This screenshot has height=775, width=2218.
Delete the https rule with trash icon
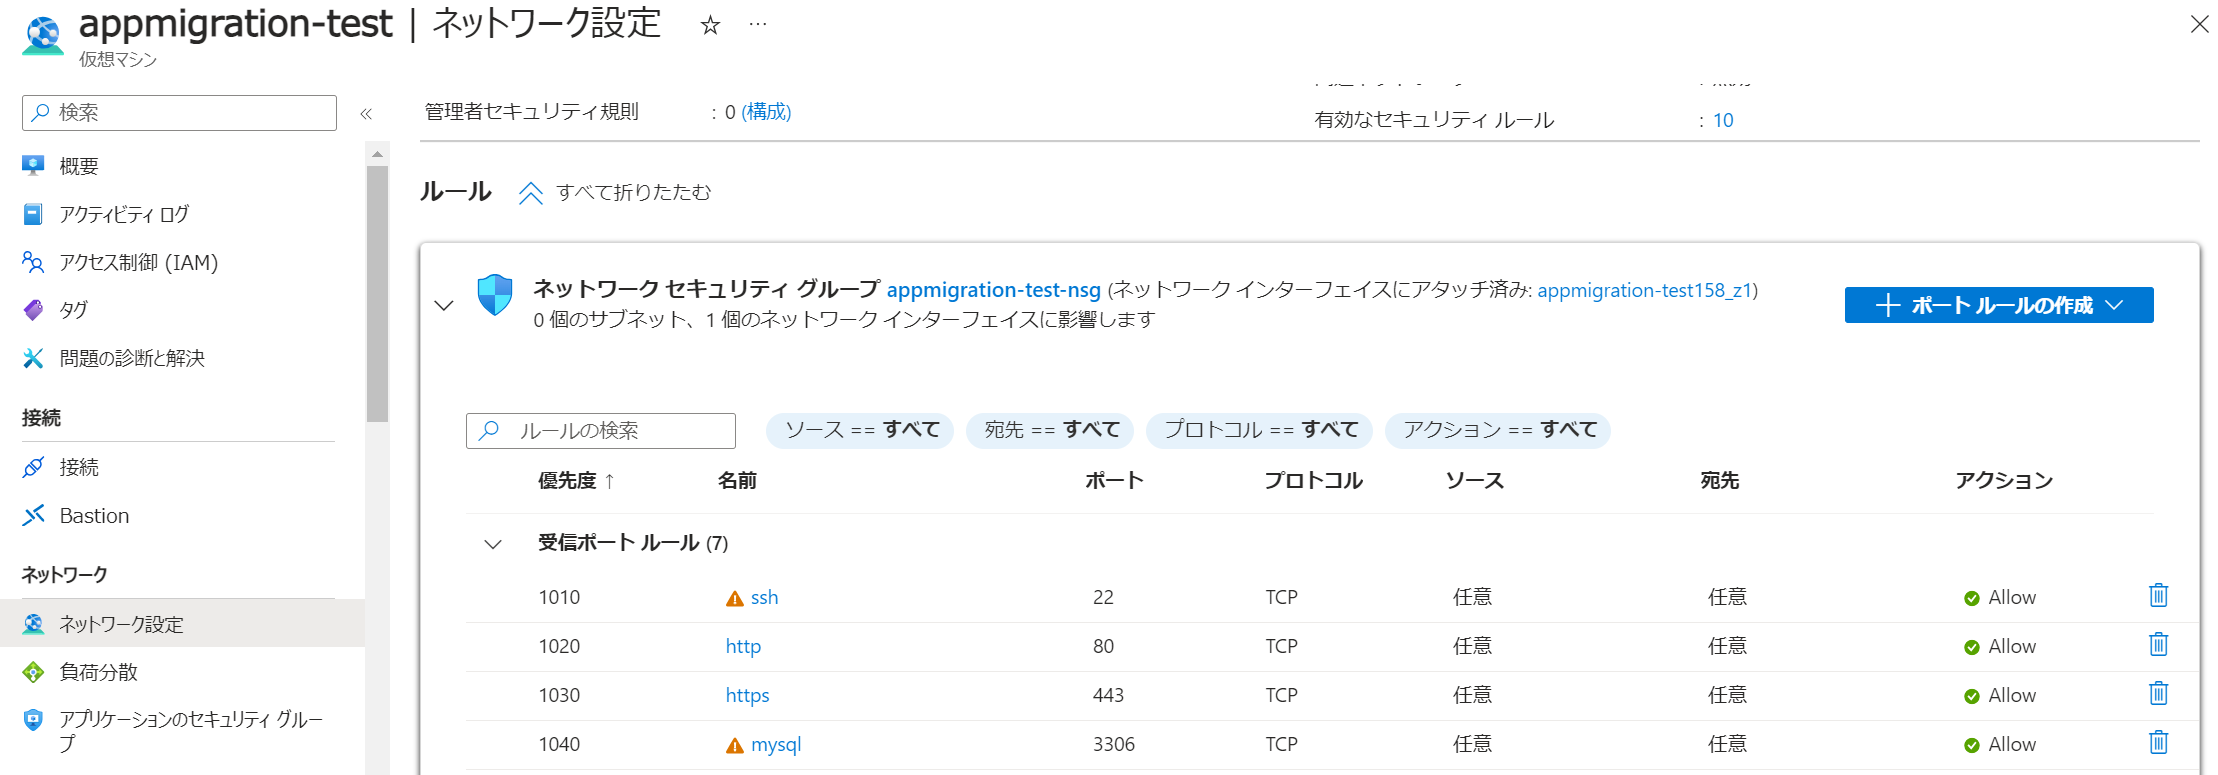pos(2159,694)
